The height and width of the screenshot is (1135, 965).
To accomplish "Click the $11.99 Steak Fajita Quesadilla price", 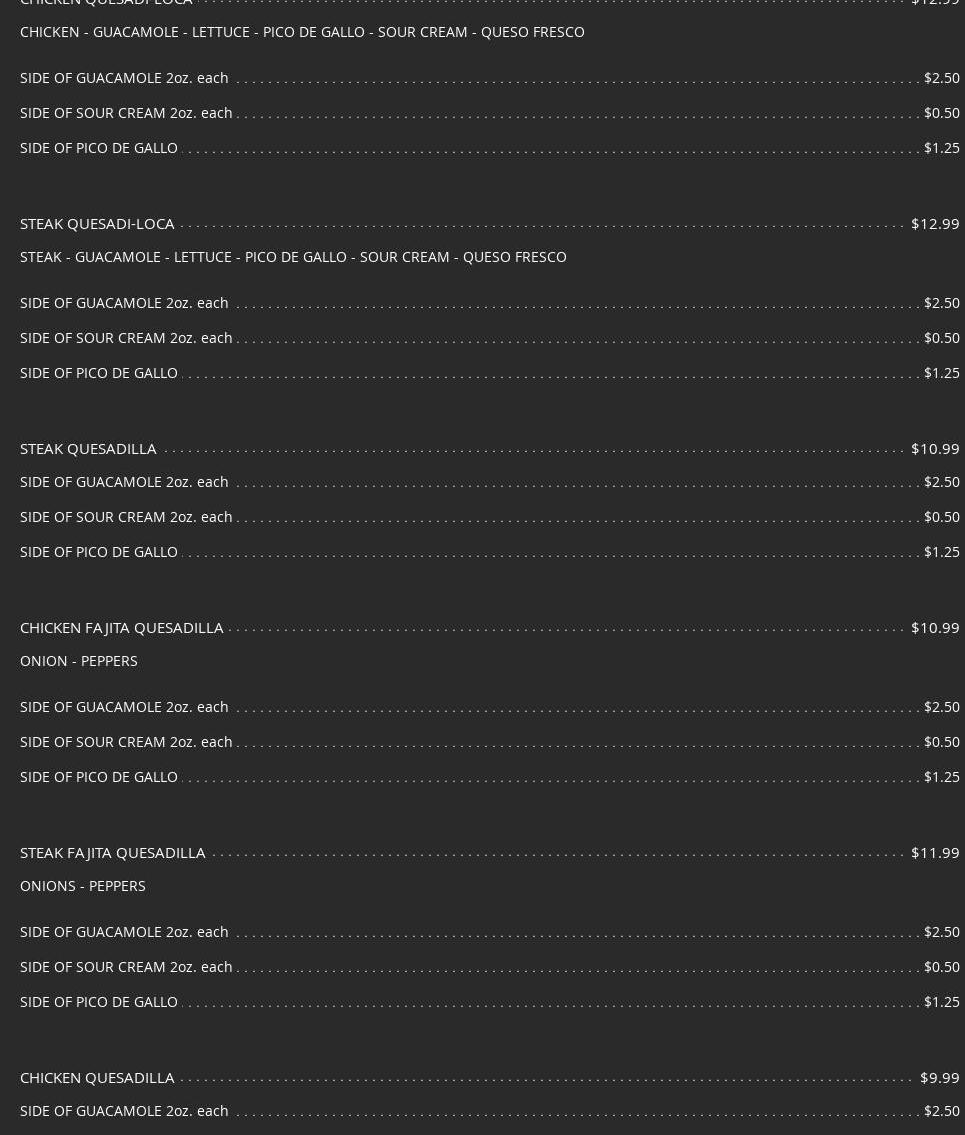I will pos(935,853).
